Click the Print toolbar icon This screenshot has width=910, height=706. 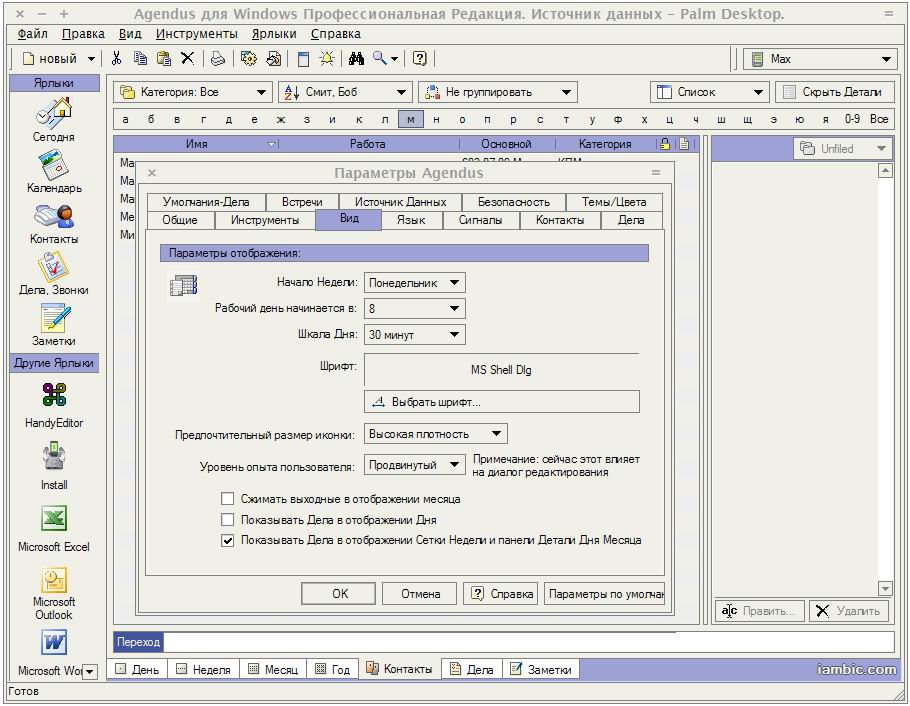click(x=218, y=58)
